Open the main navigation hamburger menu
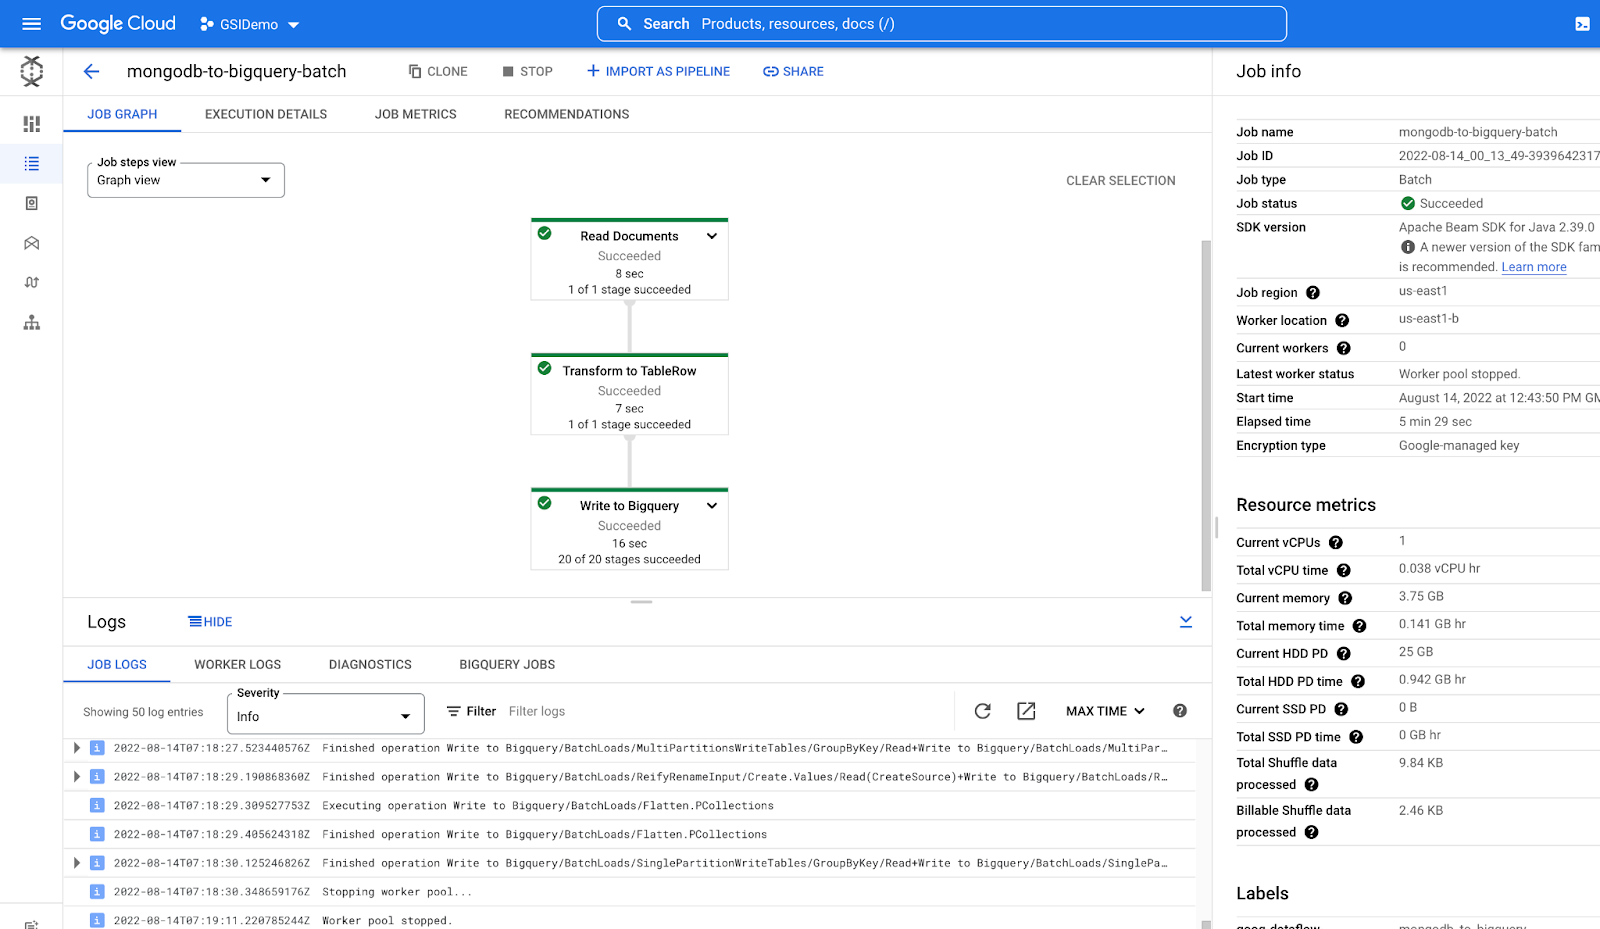This screenshot has width=1600, height=929. pos(31,24)
